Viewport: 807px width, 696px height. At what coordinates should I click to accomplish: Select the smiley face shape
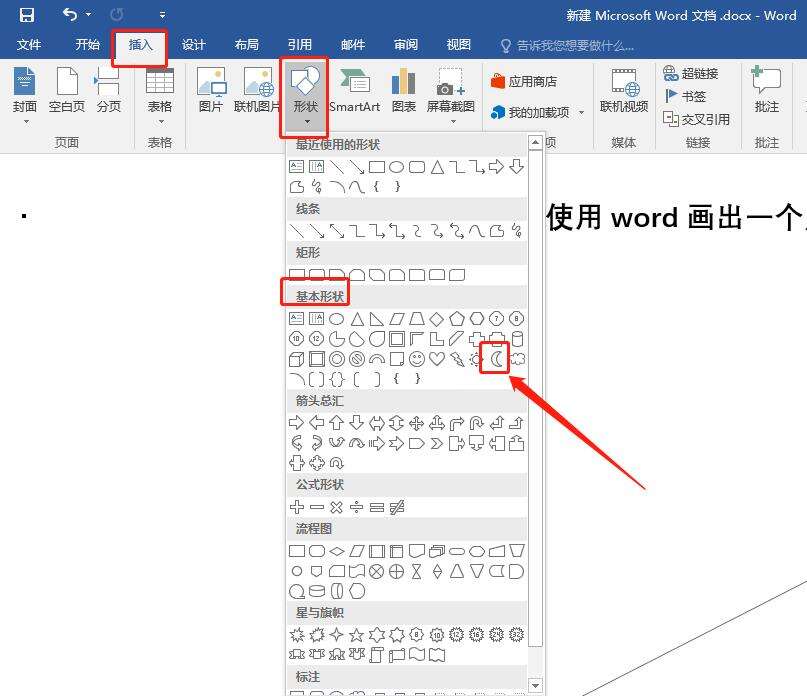tap(417, 359)
